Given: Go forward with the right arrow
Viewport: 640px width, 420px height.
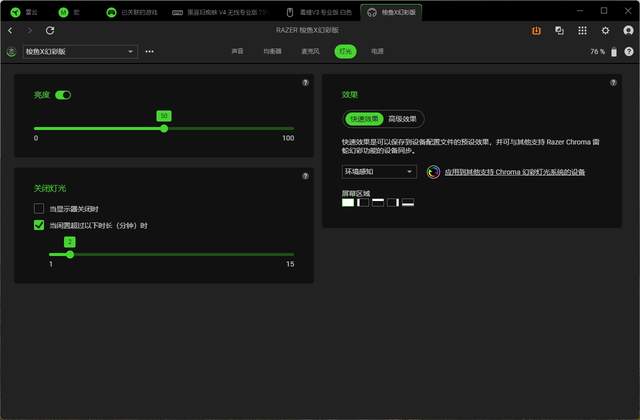Looking at the screenshot, I should point(29,31).
